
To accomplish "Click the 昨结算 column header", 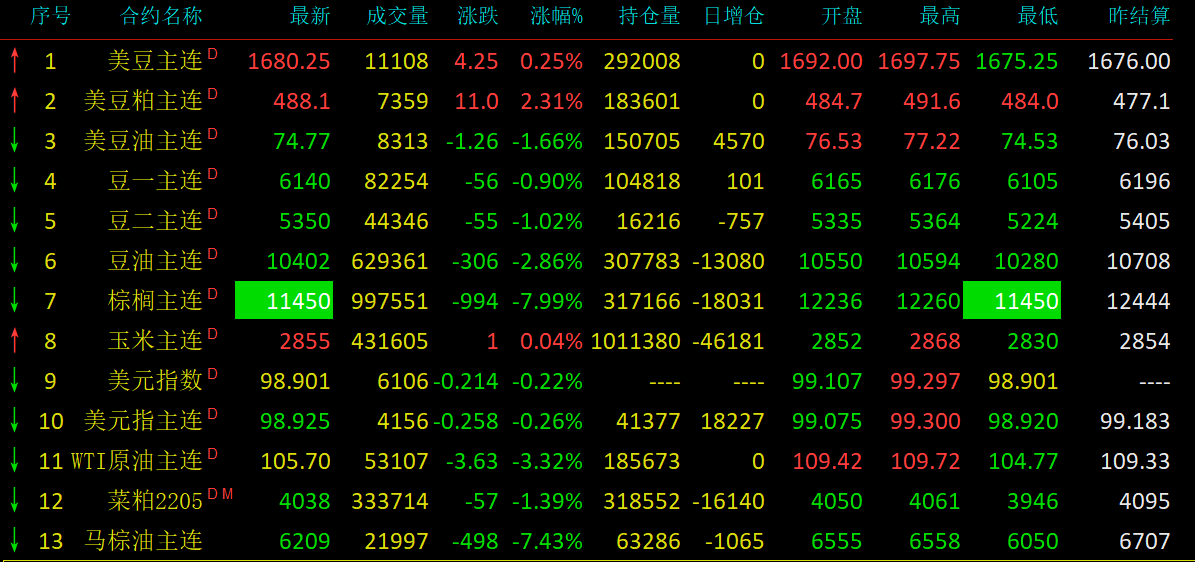I will pyautogui.click(x=1139, y=16).
